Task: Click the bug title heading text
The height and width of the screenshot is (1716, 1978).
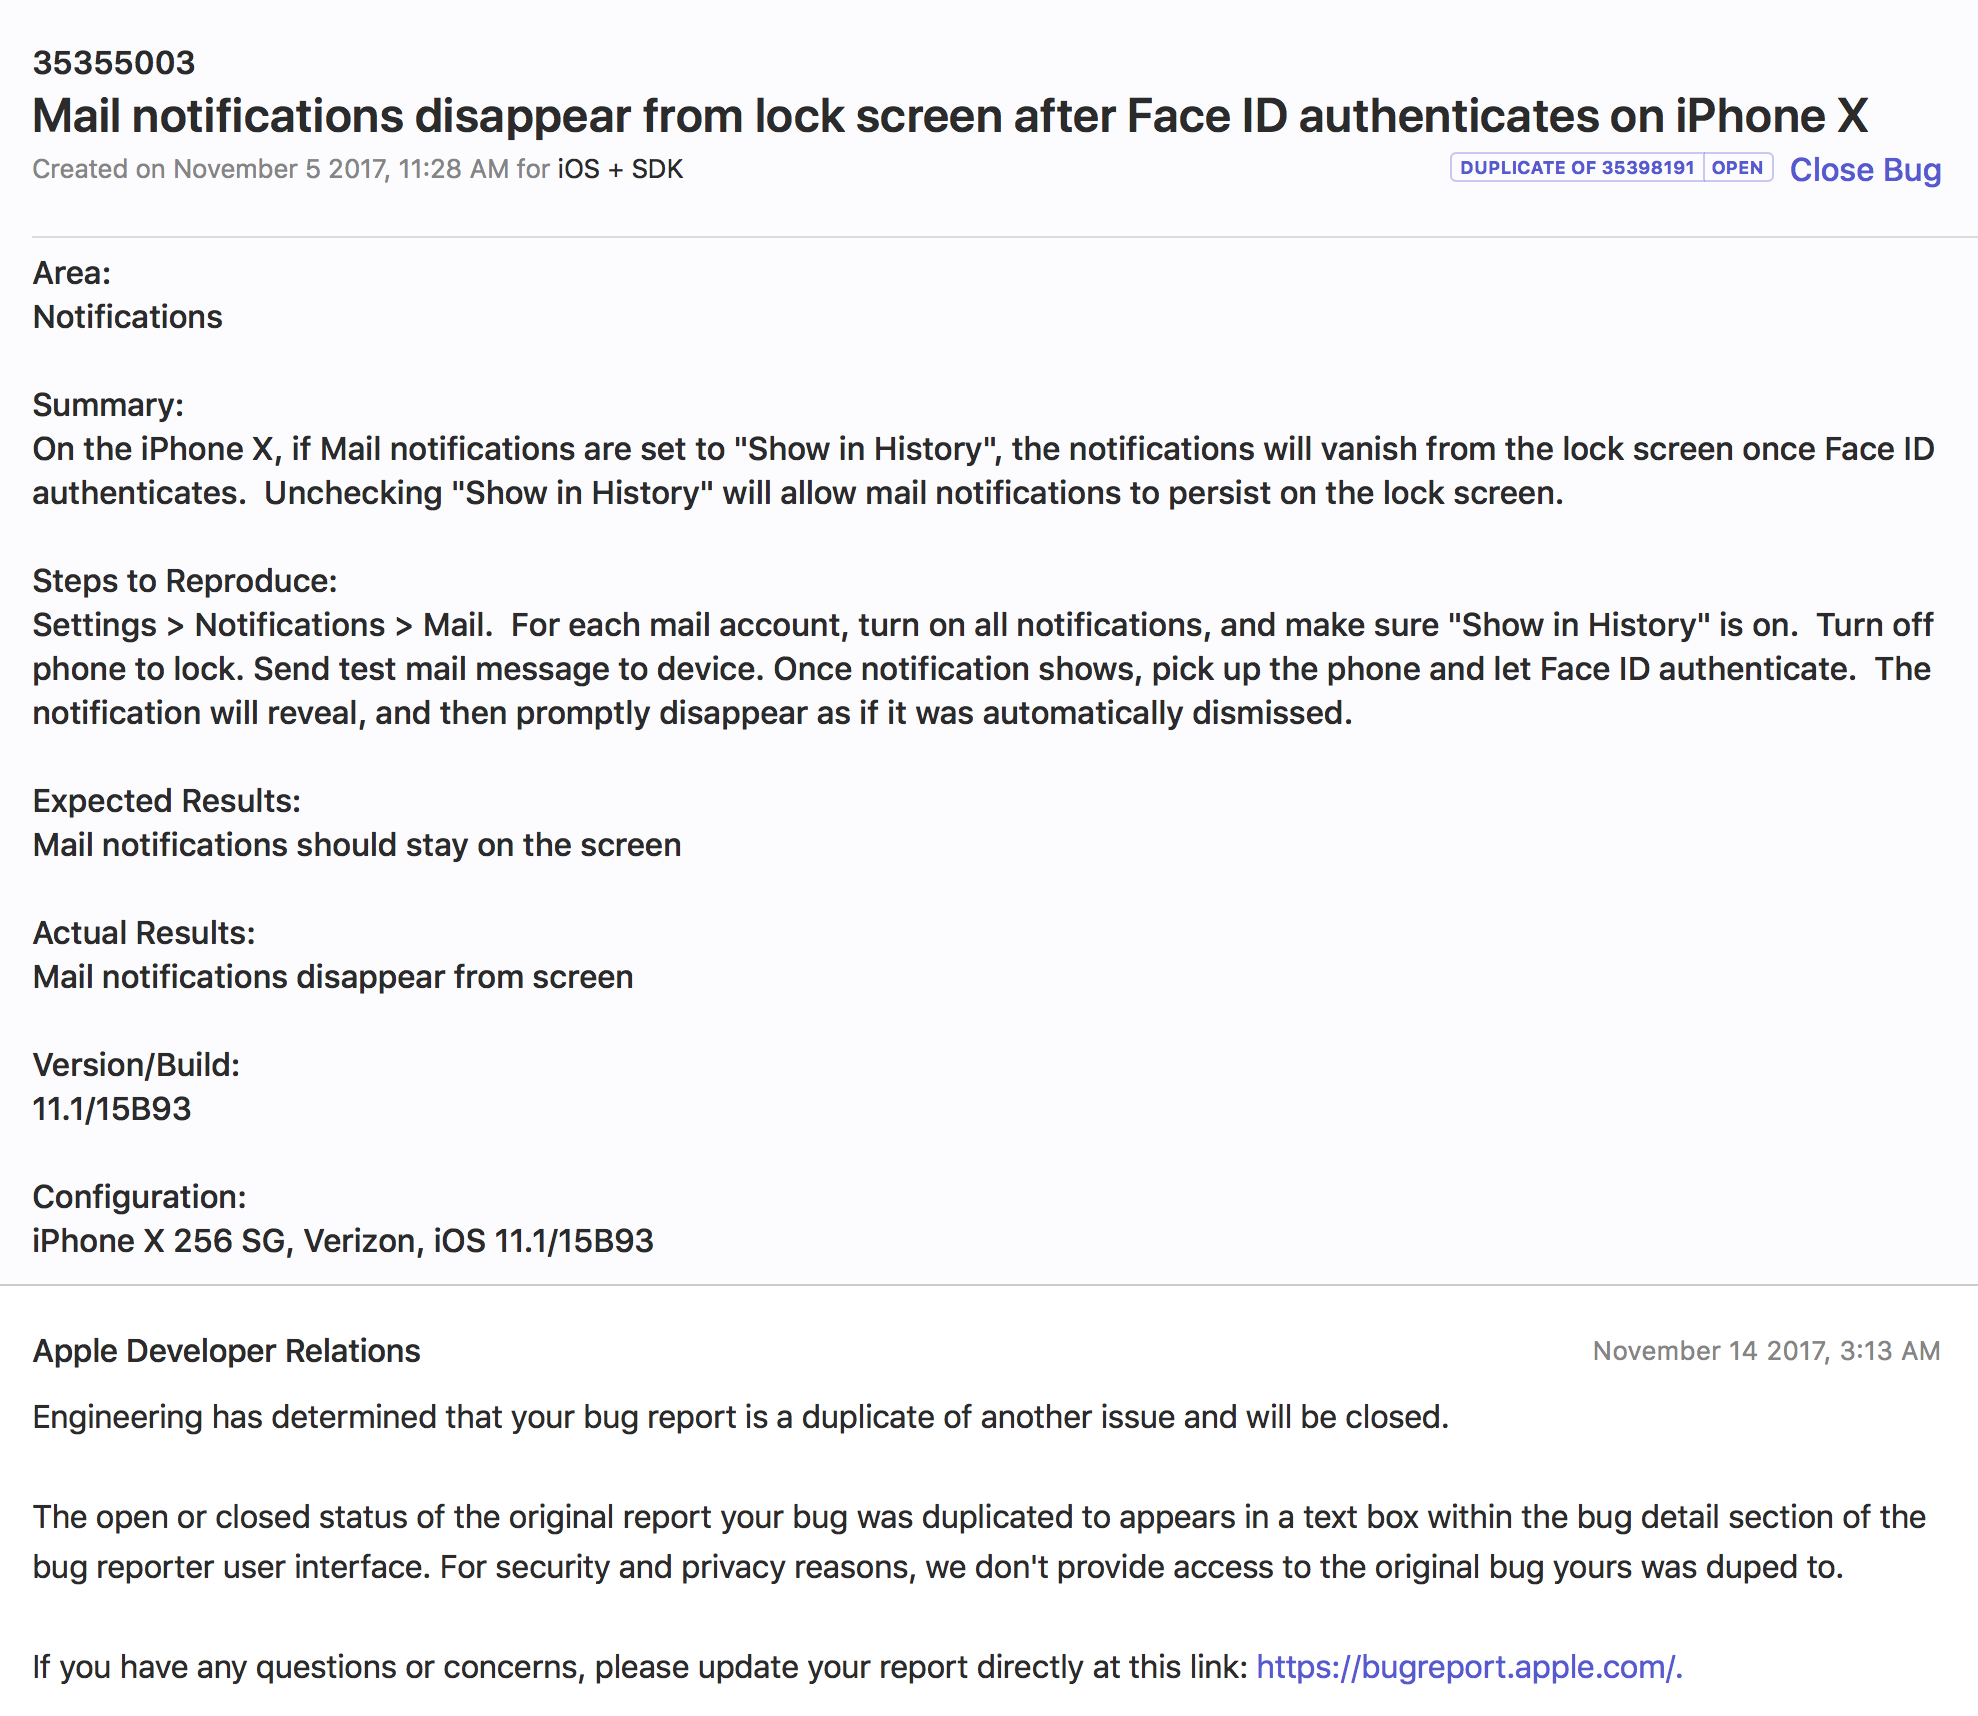Action: [x=950, y=116]
